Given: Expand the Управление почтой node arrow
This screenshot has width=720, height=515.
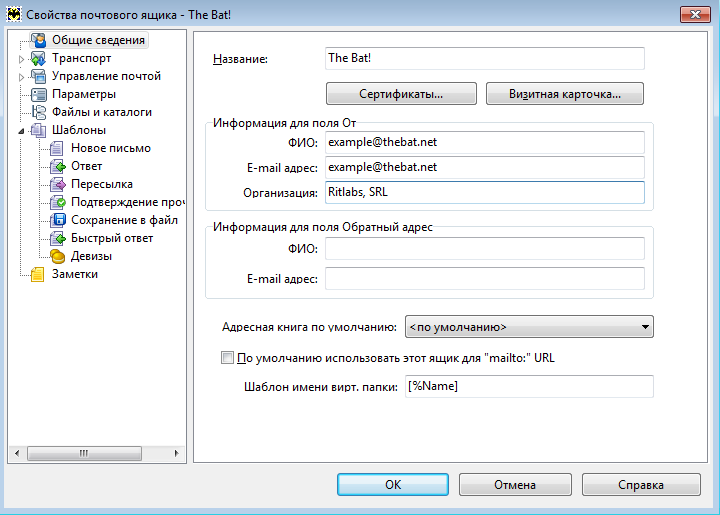Looking at the screenshot, I should pyautogui.click(x=21, y=77).
